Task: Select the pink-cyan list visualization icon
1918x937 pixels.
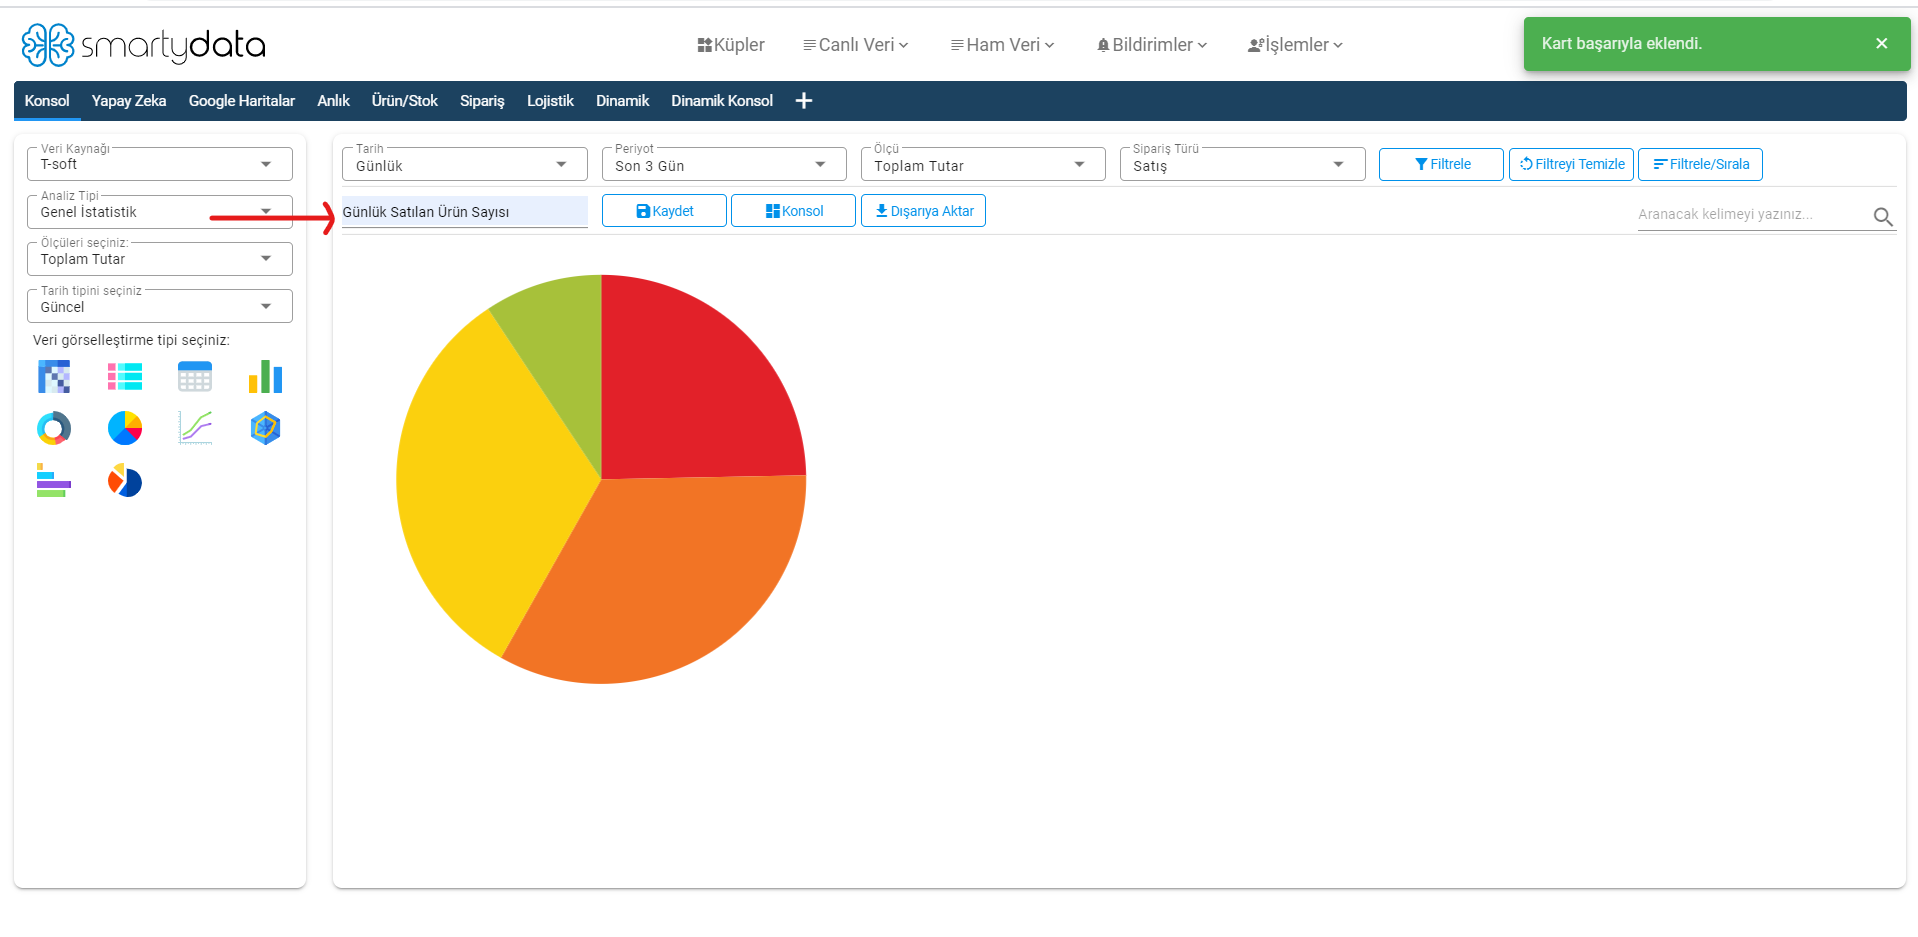Action: click(125, 376)
